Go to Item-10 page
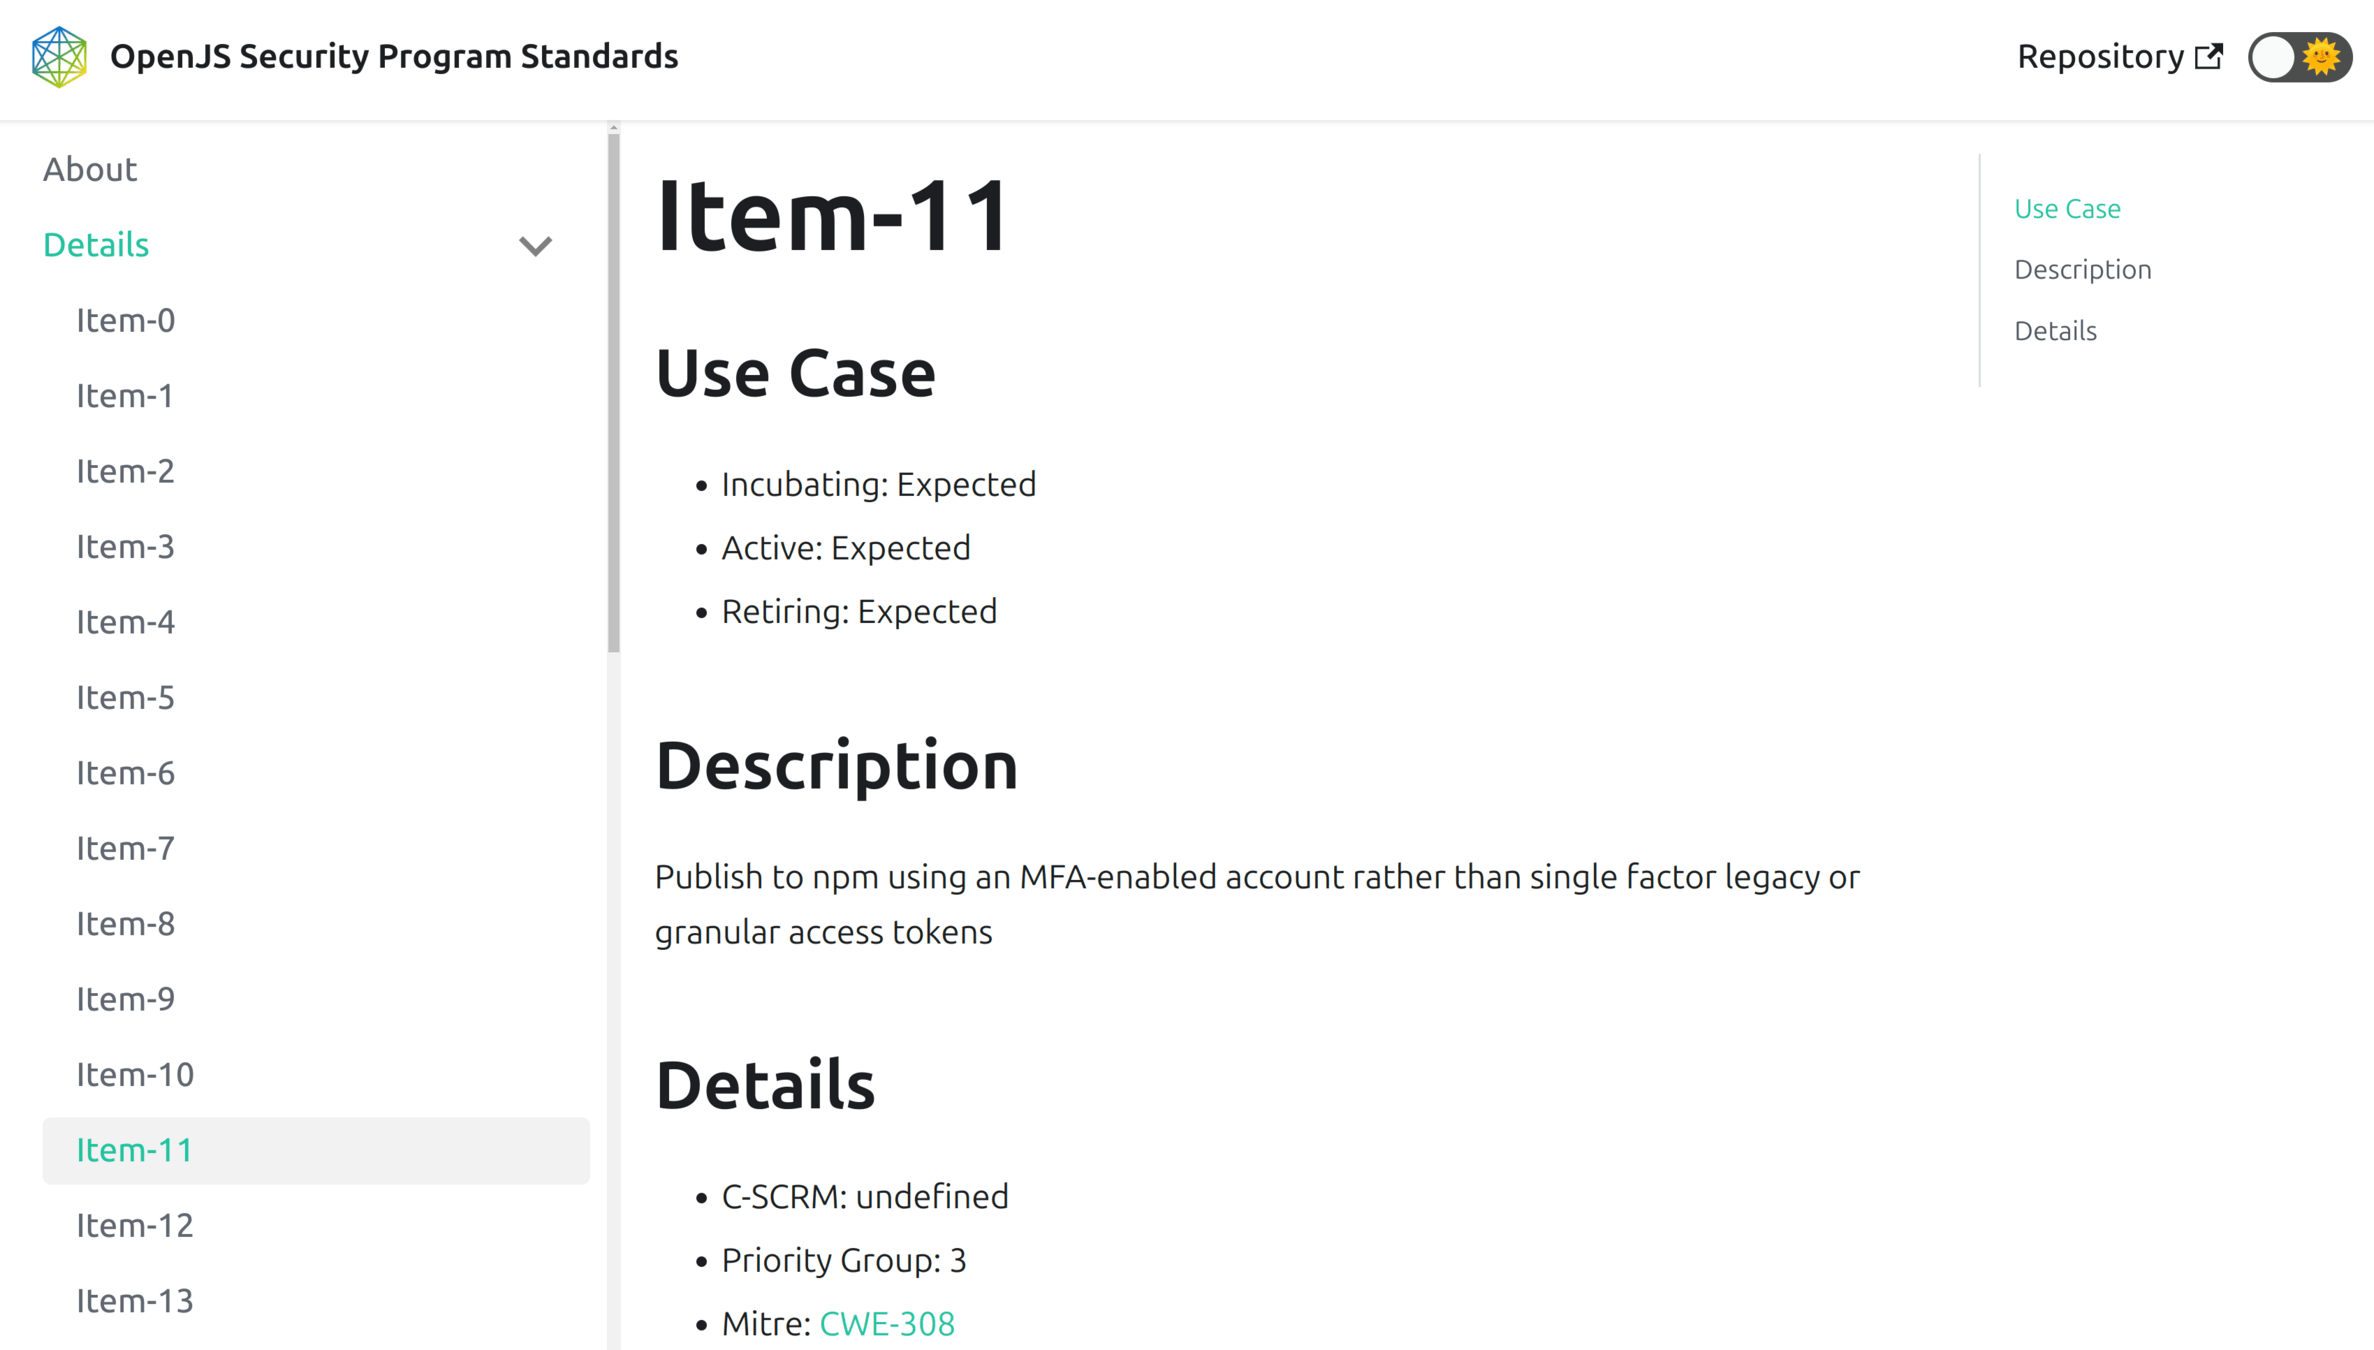 (x=135, y=1075)
